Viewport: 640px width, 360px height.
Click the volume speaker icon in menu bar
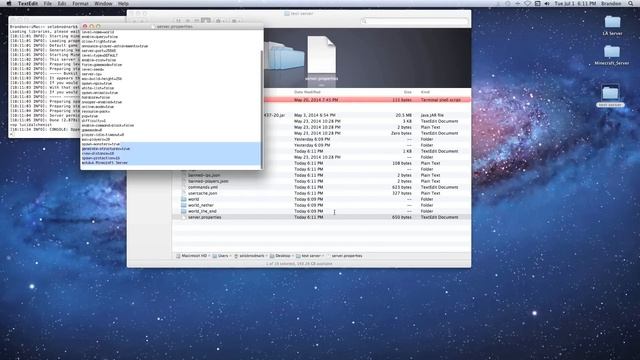point(547,3)
